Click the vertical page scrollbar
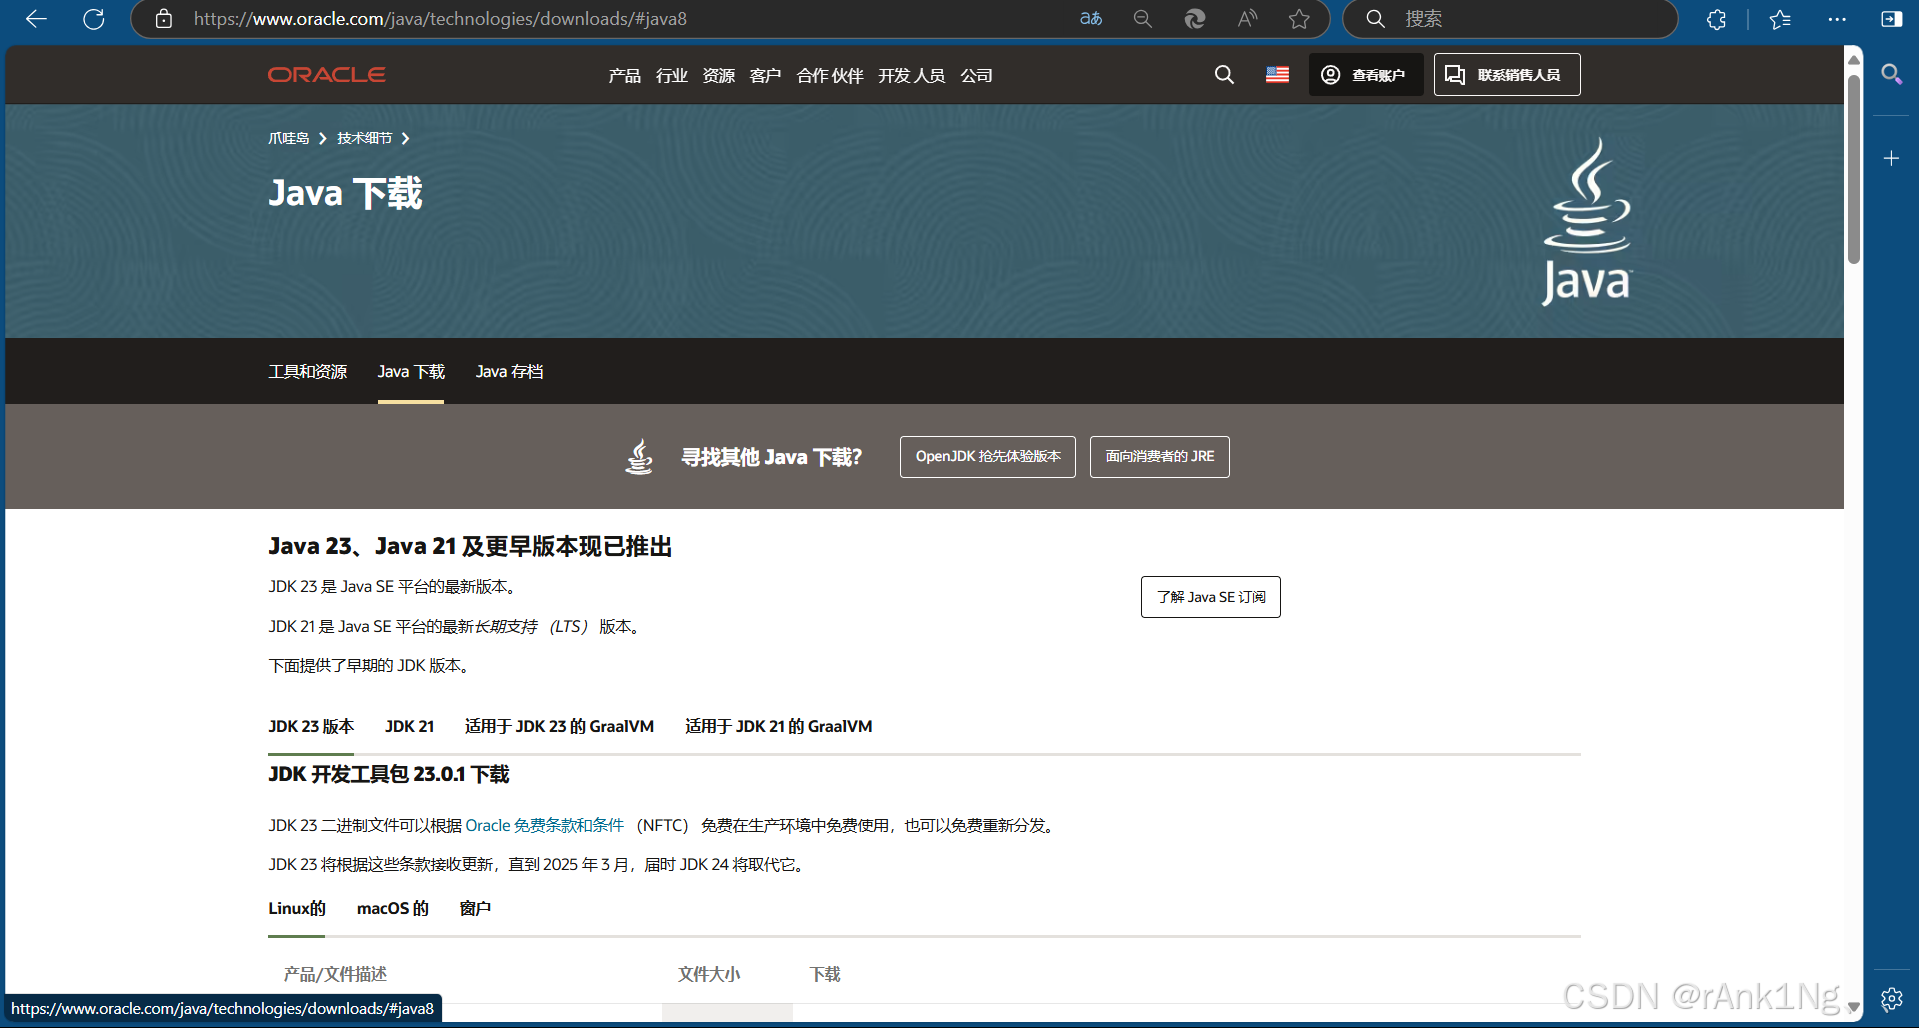The image size is (1919, 1028). [x=1853, y=160]
